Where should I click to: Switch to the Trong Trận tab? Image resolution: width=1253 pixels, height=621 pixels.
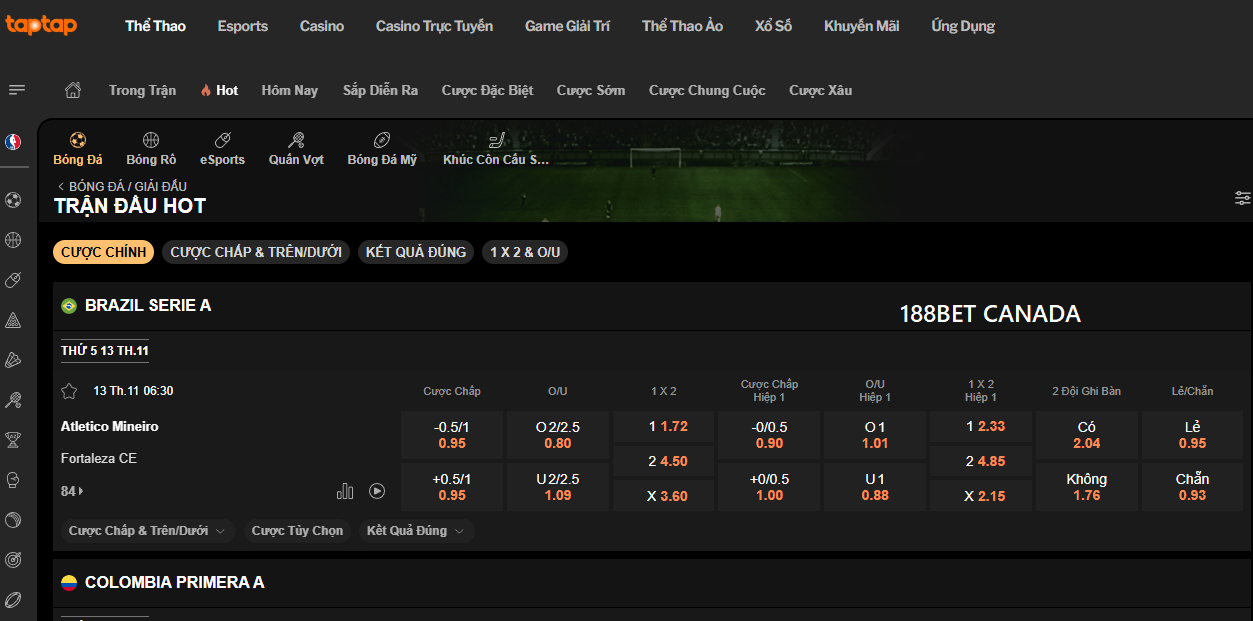[x=142, y=90]
